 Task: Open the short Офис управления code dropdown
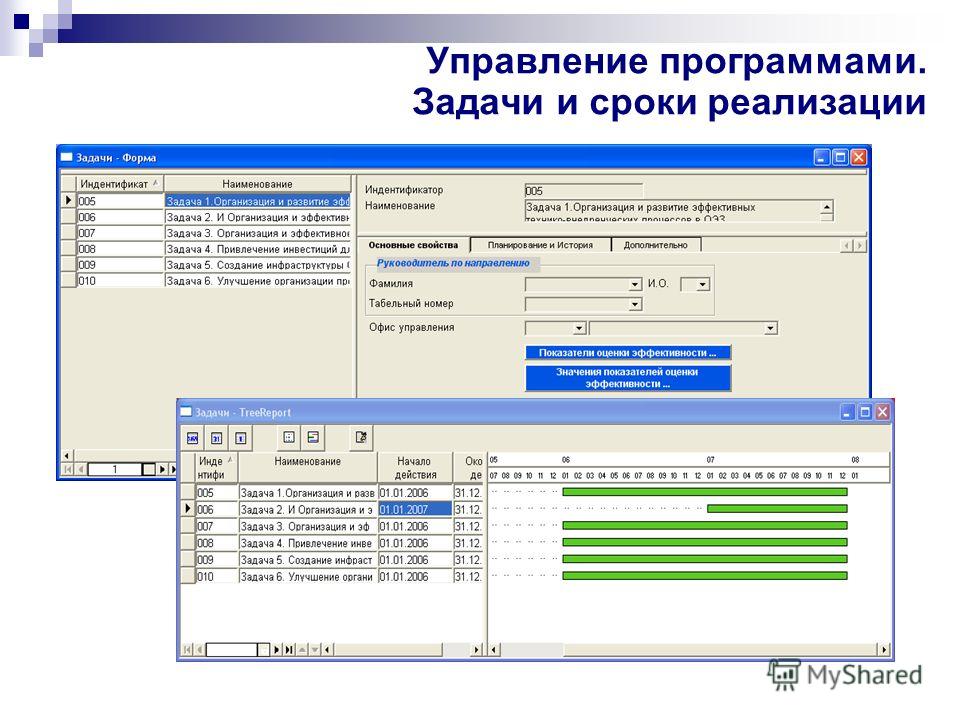[x=579, y=329]
